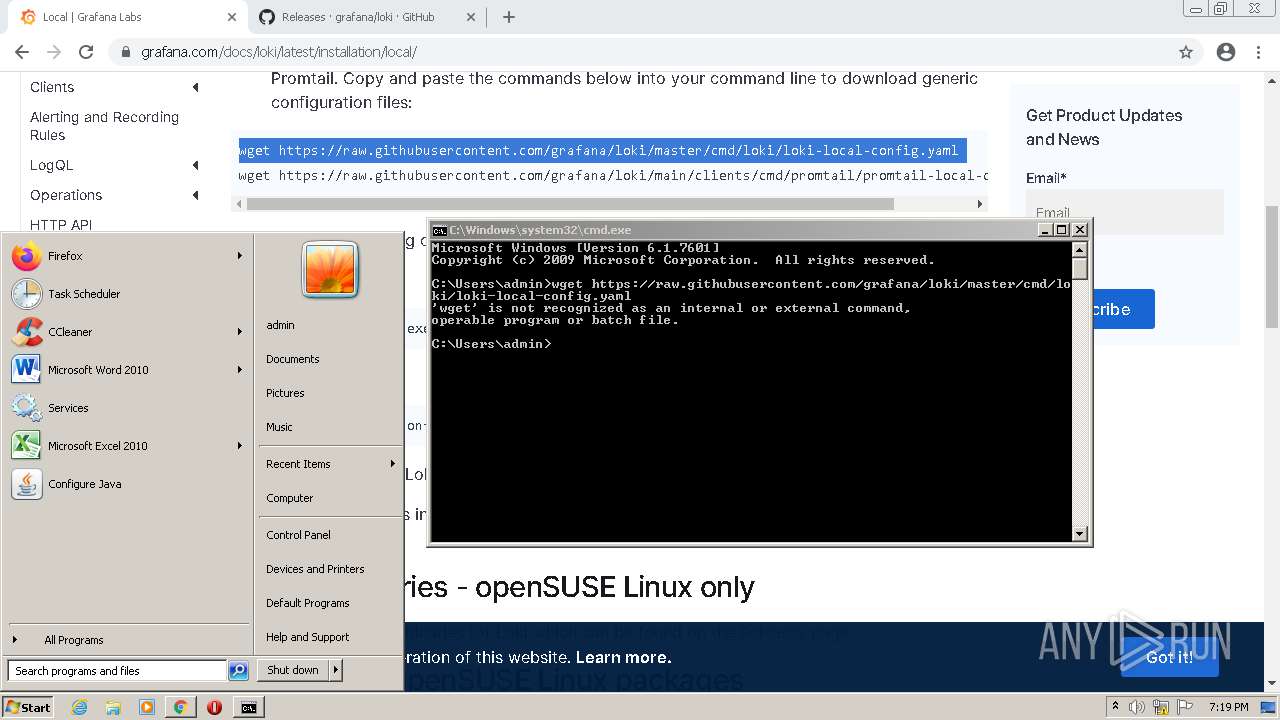
Task: Click the Shut down button
Action: (x=293, y=670)
